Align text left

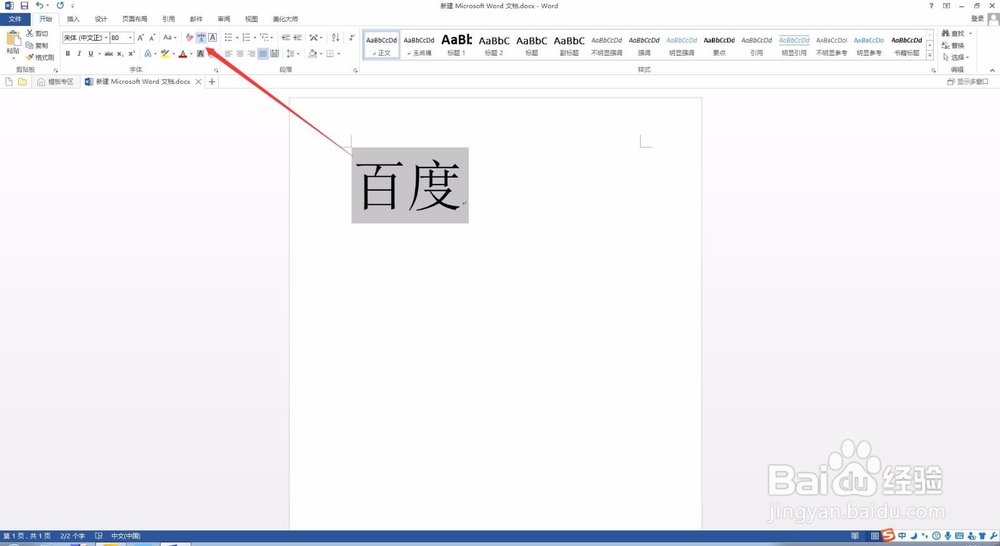pyautogui.click(x=228, y=54)
